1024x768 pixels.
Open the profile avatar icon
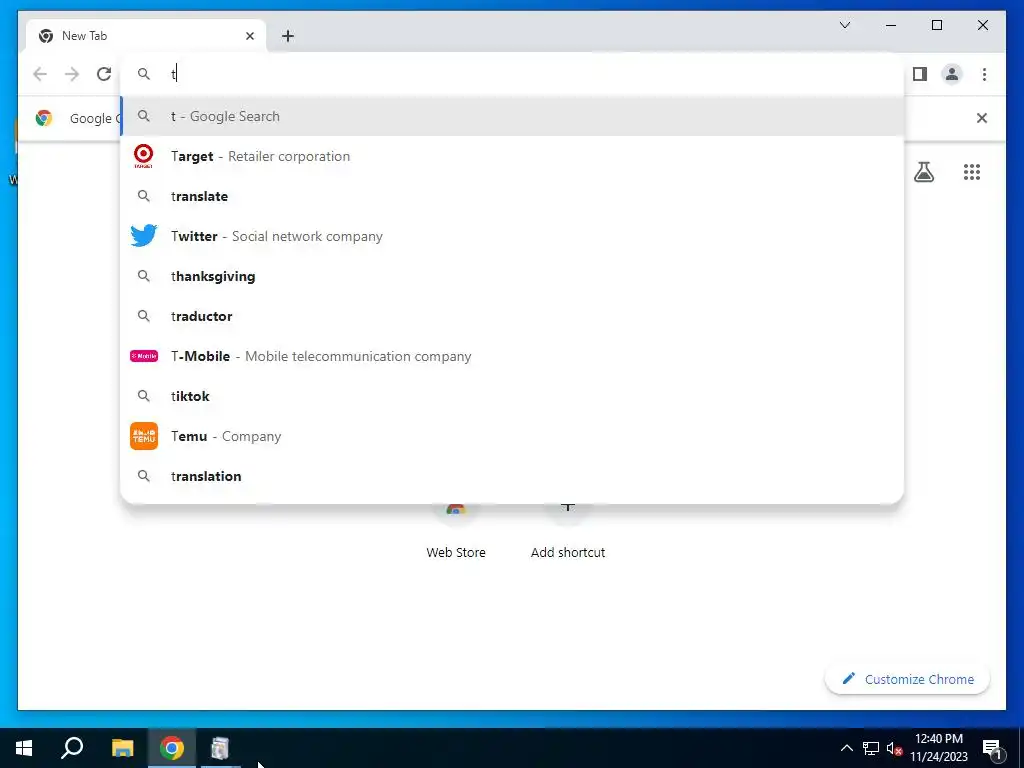pyautogui.click(x=952, y=74)
